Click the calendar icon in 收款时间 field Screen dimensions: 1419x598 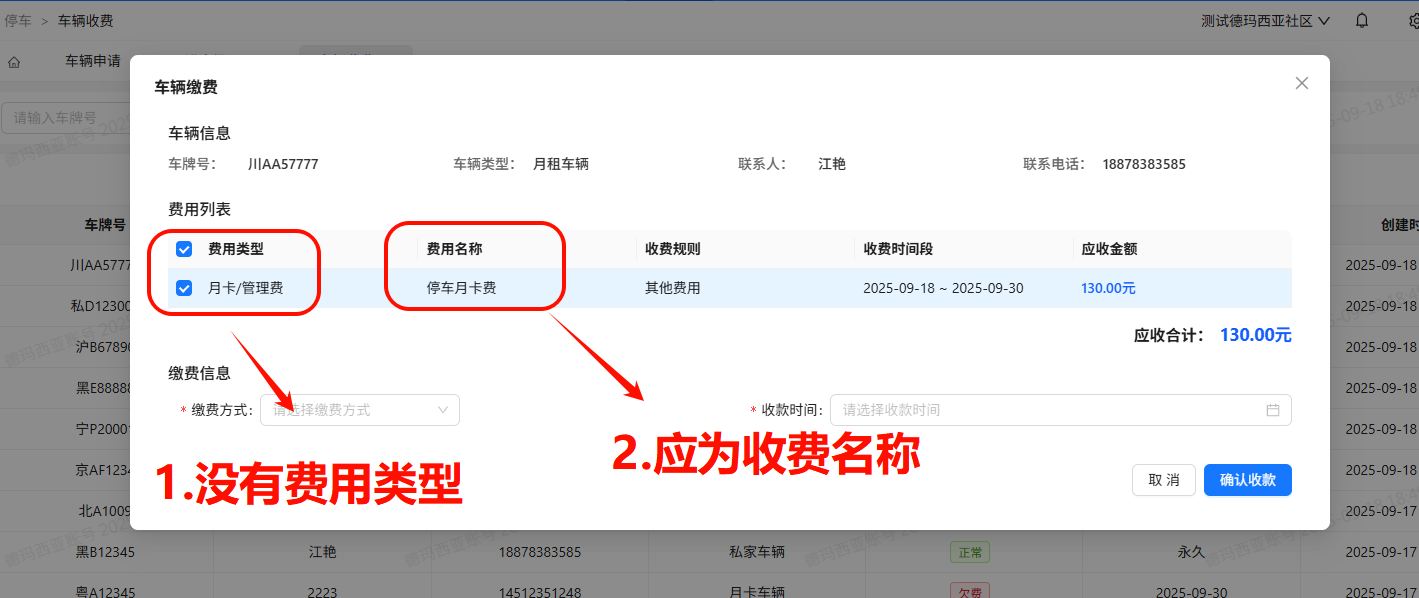click(x=1272, y=410)
